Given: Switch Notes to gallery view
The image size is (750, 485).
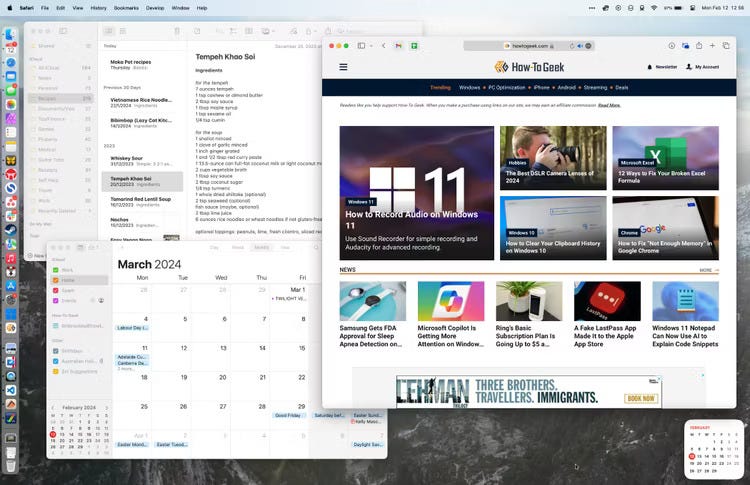Looking at the screenshot, I should coord(123,31).
